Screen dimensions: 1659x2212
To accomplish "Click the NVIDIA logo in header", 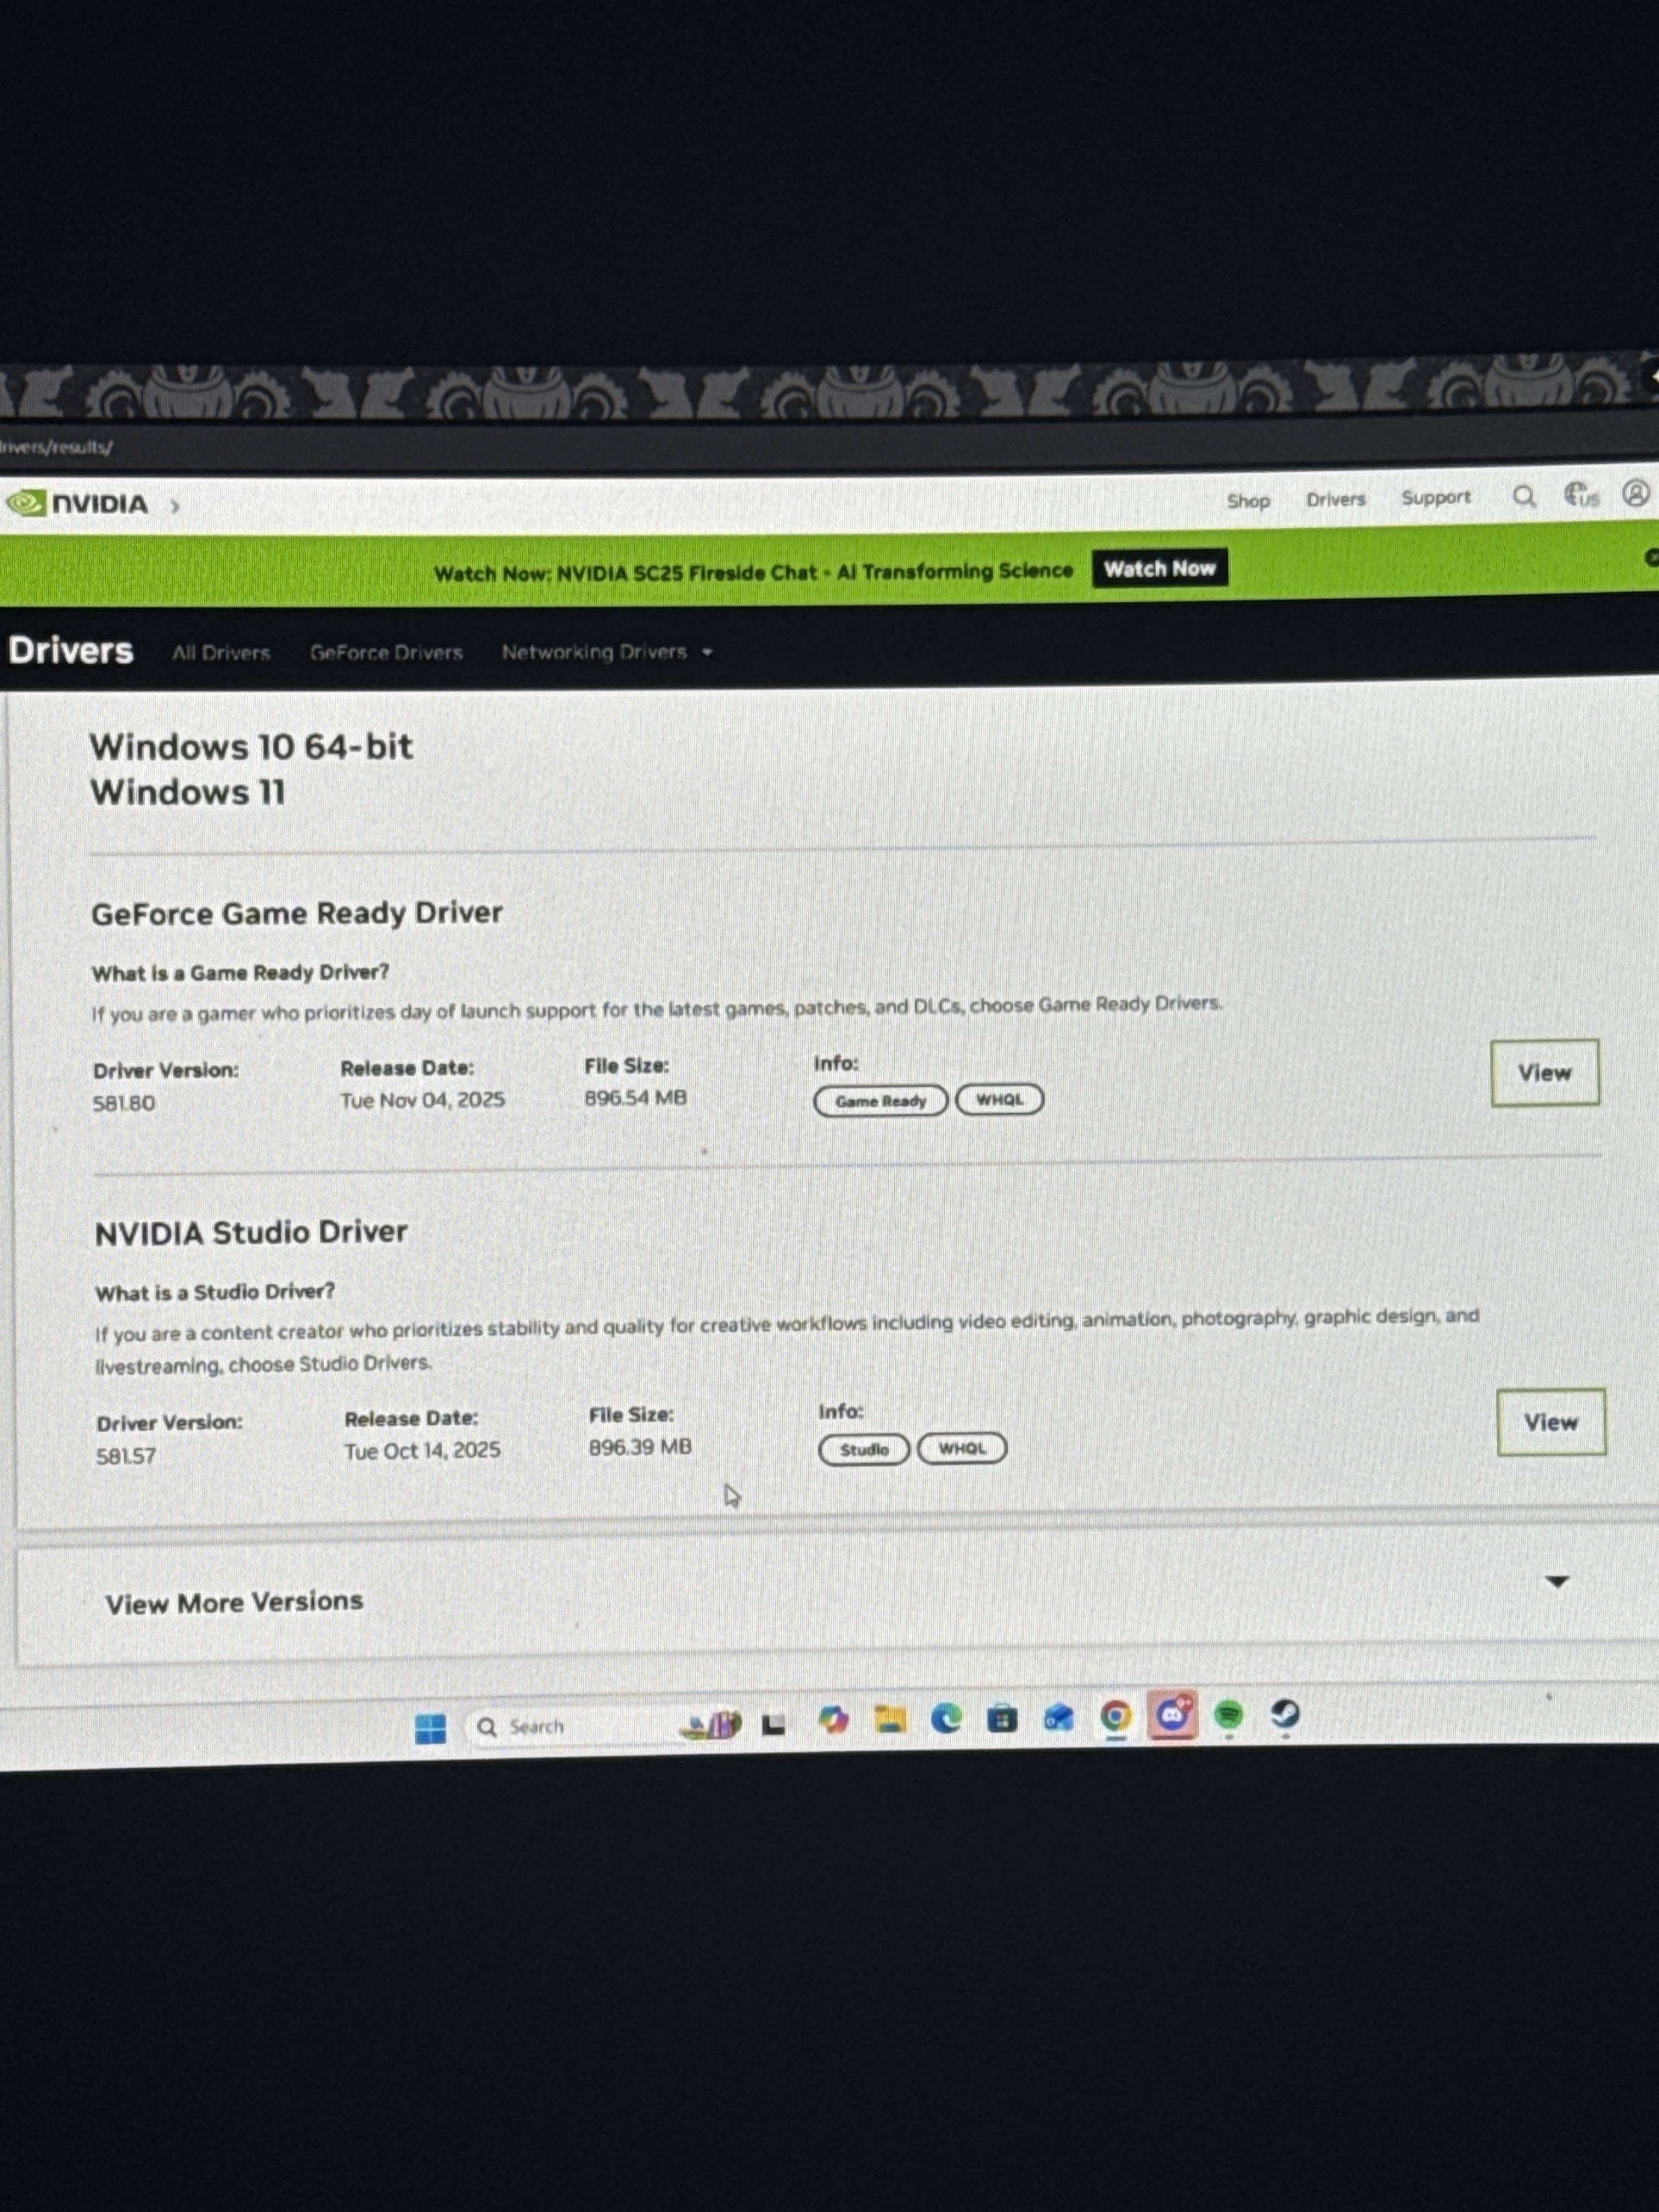I will [x=78, y=503].
